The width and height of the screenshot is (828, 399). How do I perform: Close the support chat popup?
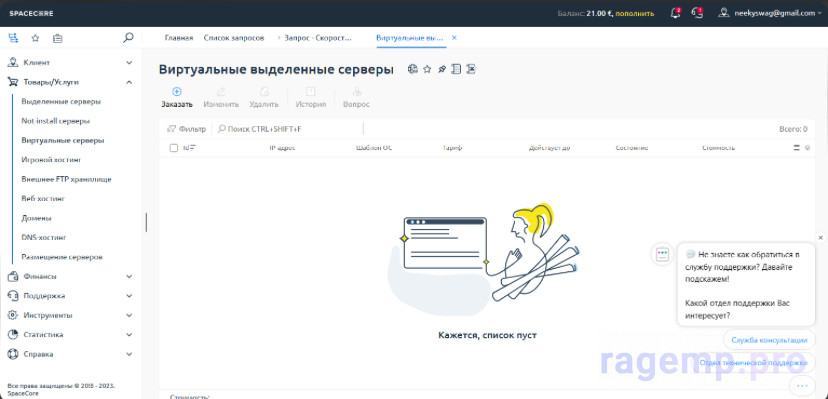(x=820, y=238)
